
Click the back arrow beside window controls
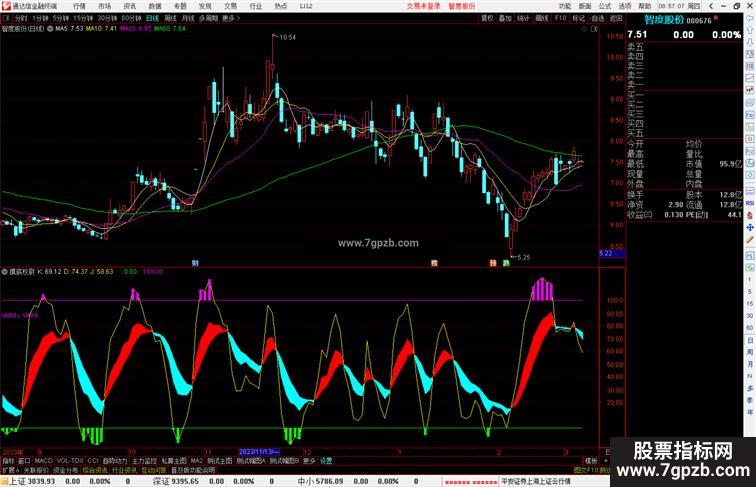coord(711,6)
